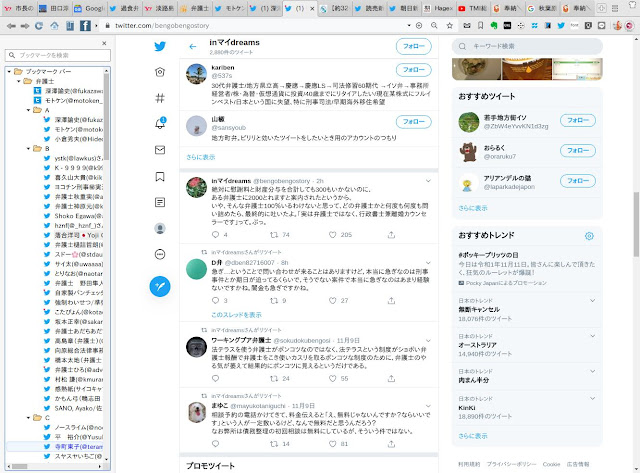Image resolution: width=640 pixels, height=473 pixels.
Task: Open the home icon above hashtag
Action: [160, 72]
